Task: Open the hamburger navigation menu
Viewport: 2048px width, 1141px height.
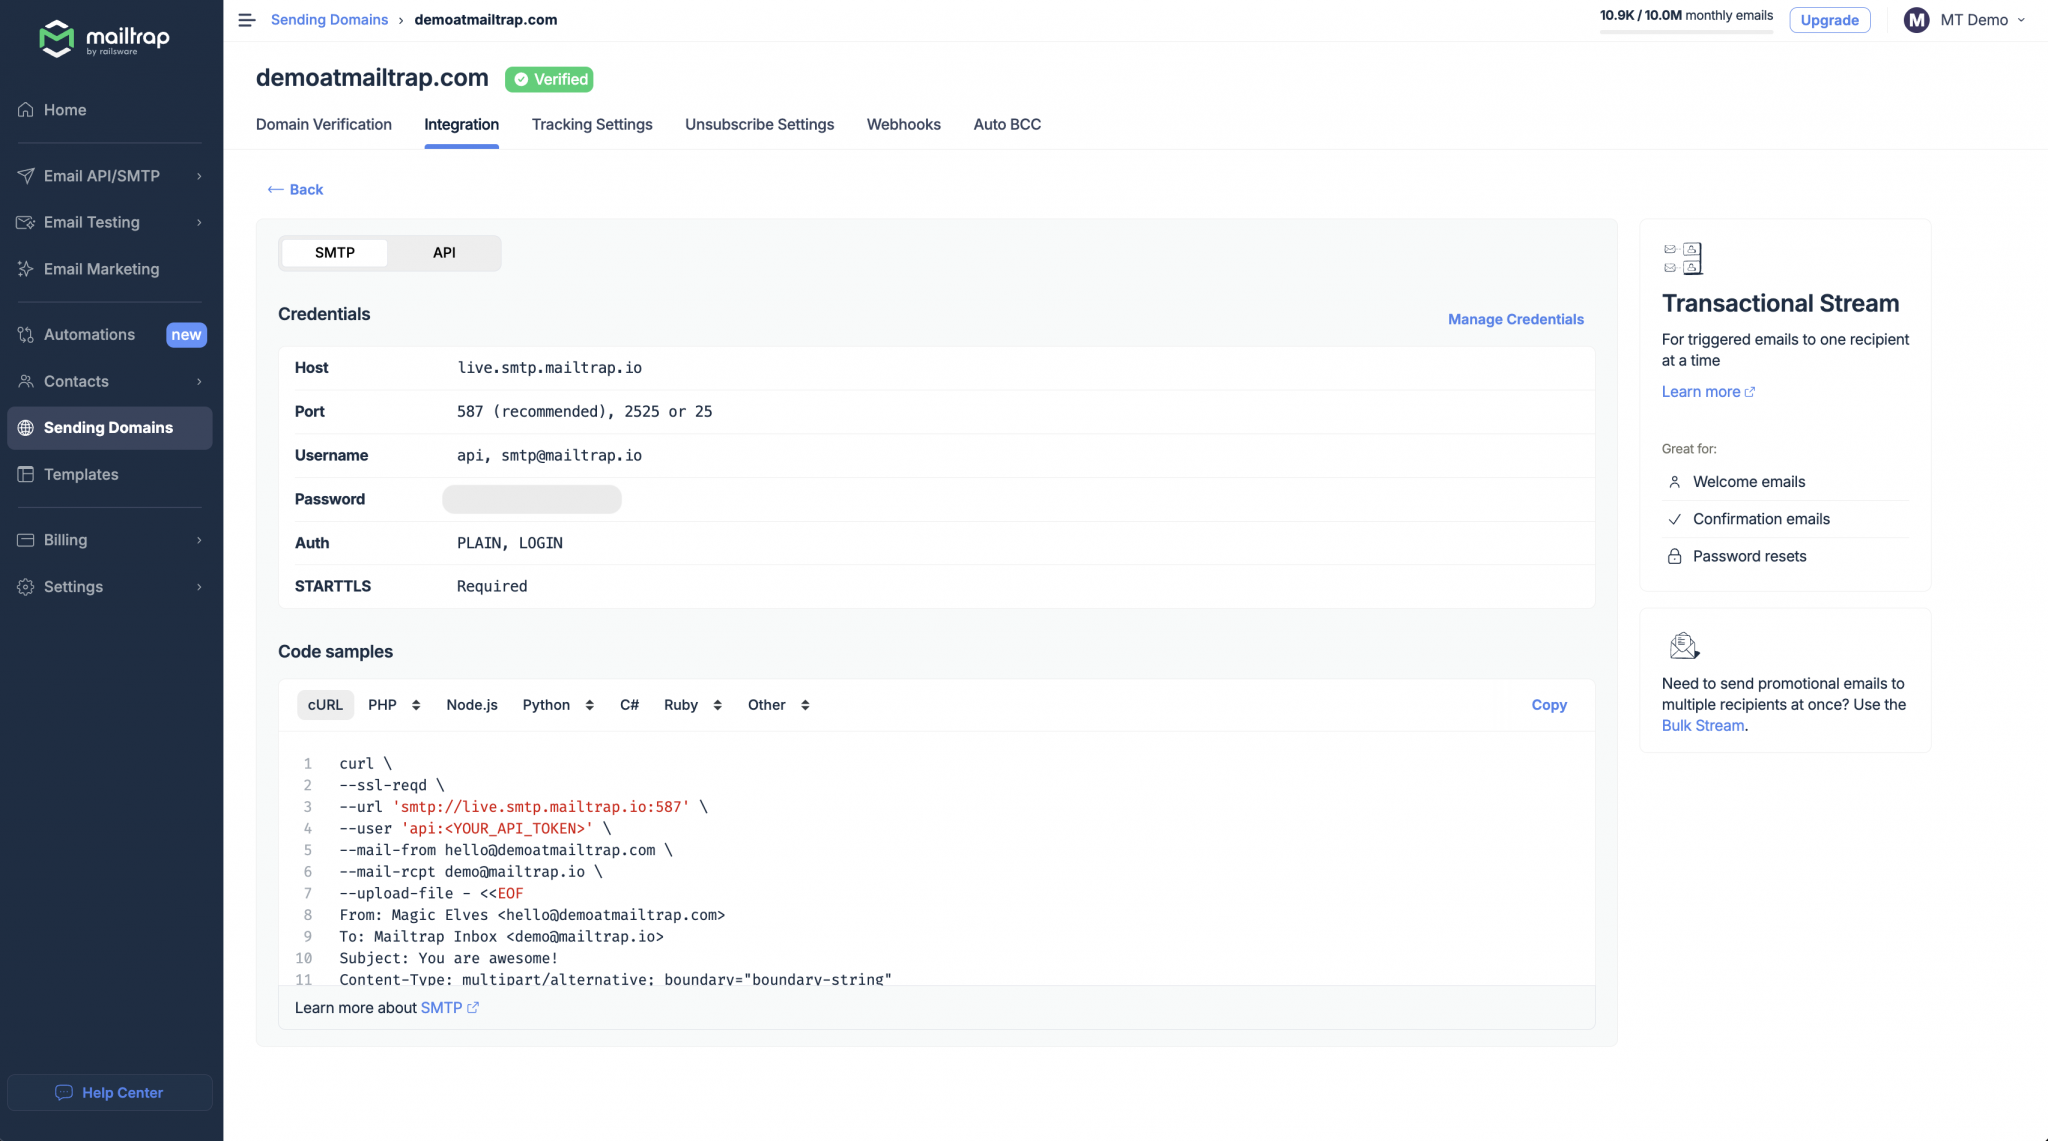Action: point(246,20)
